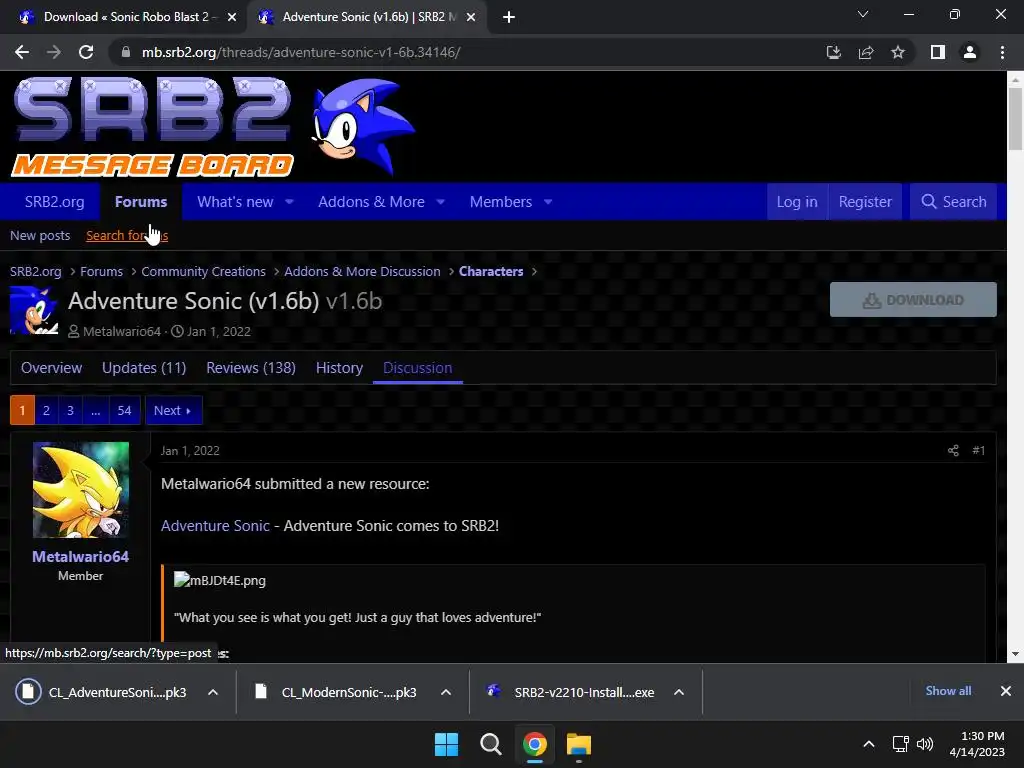
Task: Click the Next page button
Action: coord(173,410)
